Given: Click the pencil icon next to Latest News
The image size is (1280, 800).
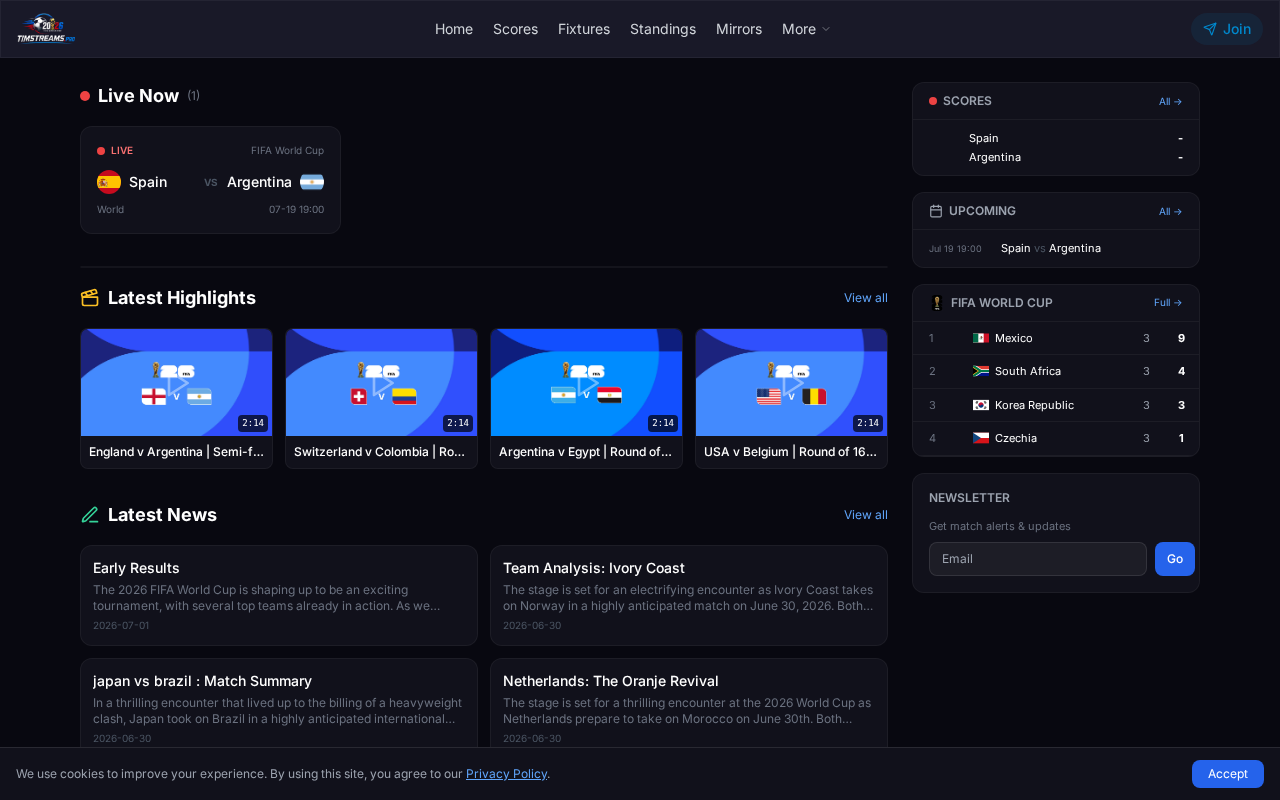Looking at the screenshot, I should pyautogui.click(x=90, y=515).
